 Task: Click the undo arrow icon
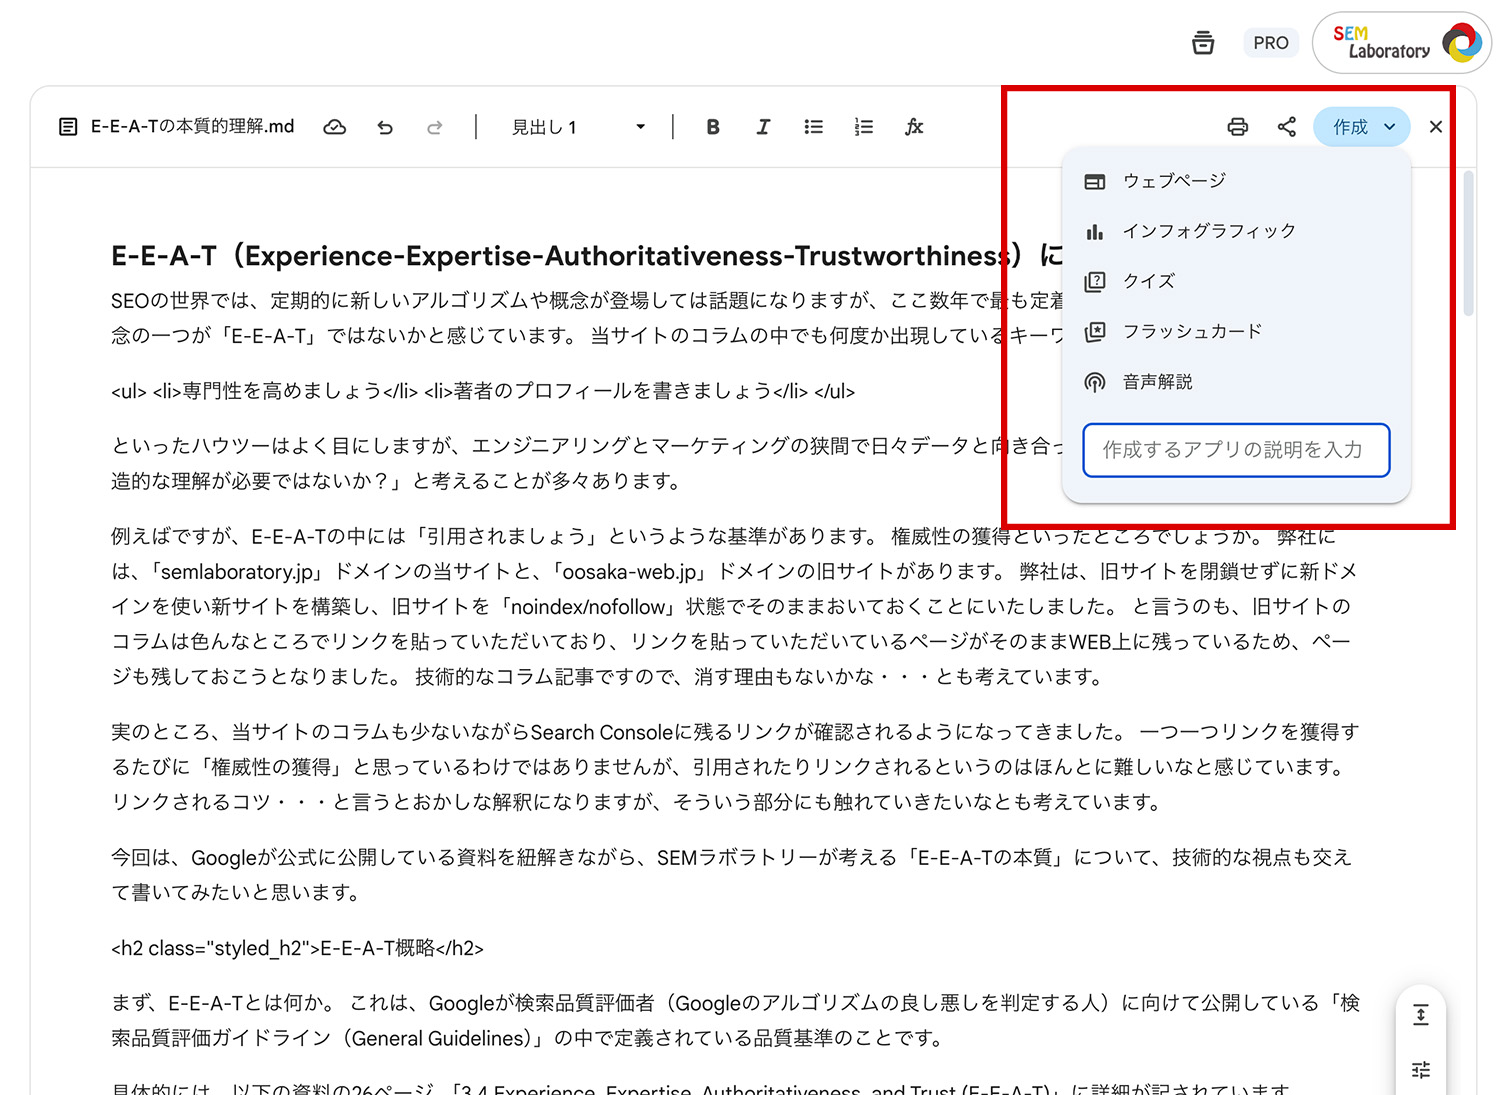click(x=385, y=127)
